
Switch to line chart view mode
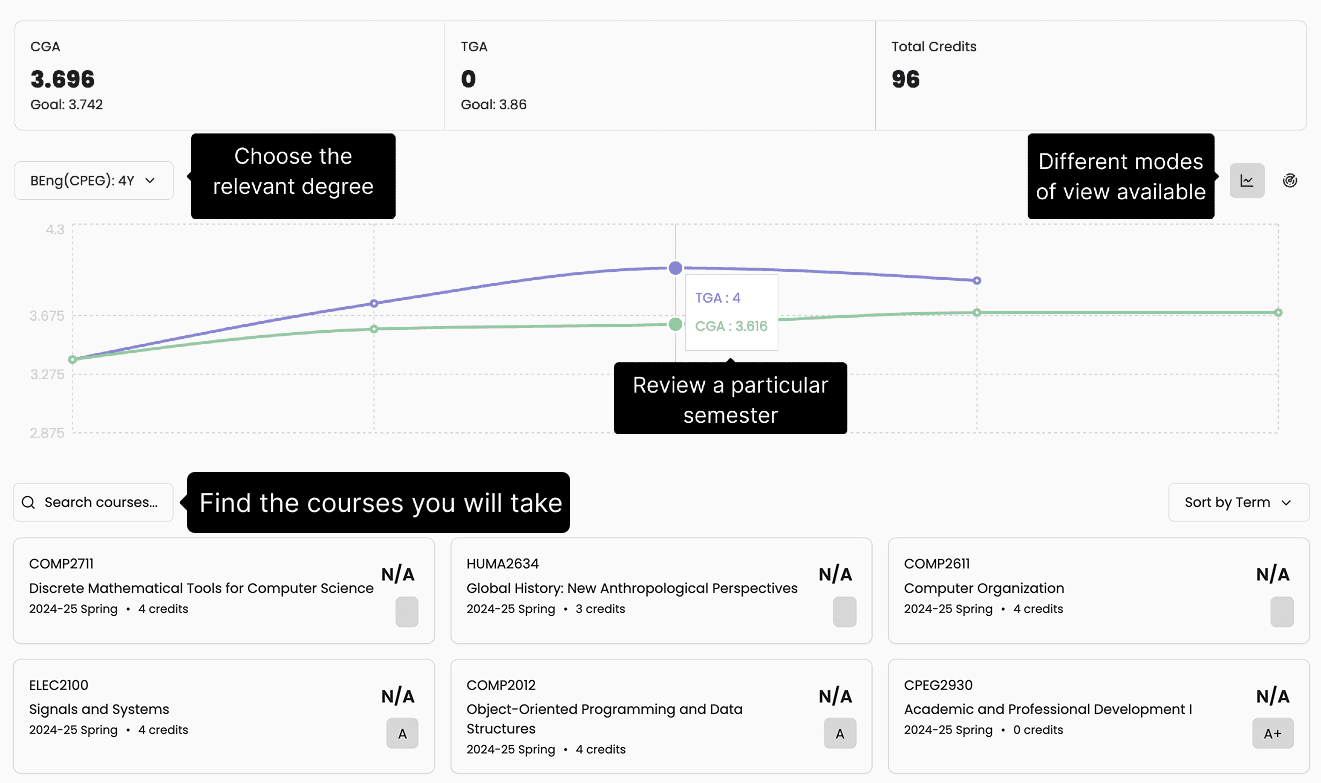1247,180
